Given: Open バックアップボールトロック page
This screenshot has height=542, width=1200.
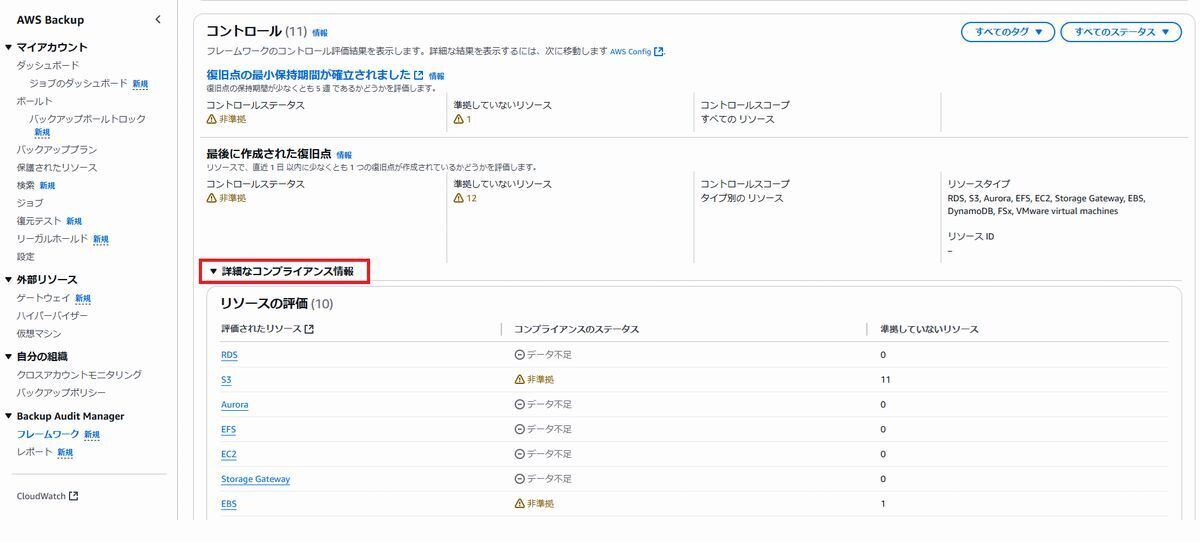Looking at the screenshot, I should click(87, 119).
